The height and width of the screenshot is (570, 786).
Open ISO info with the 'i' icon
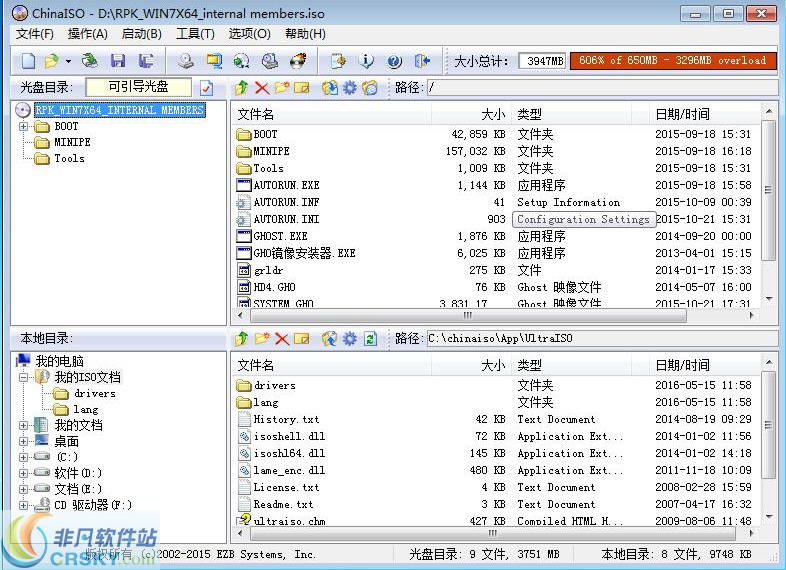pos(366,61)
